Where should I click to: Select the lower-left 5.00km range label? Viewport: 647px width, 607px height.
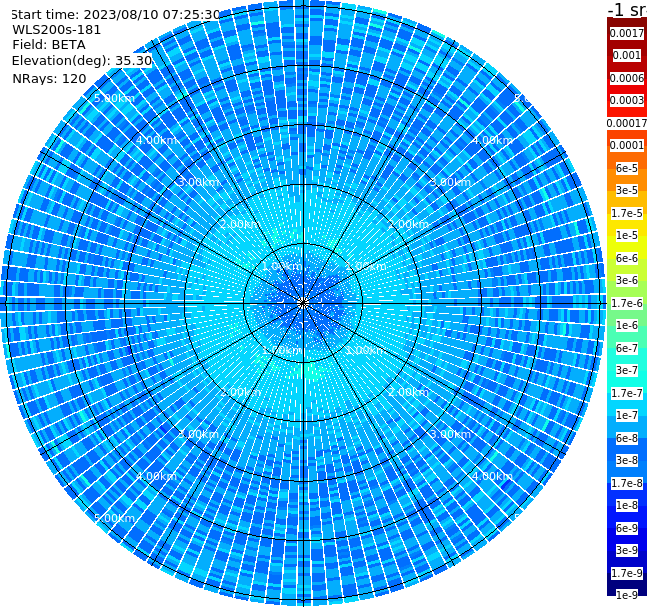point(114,518)
